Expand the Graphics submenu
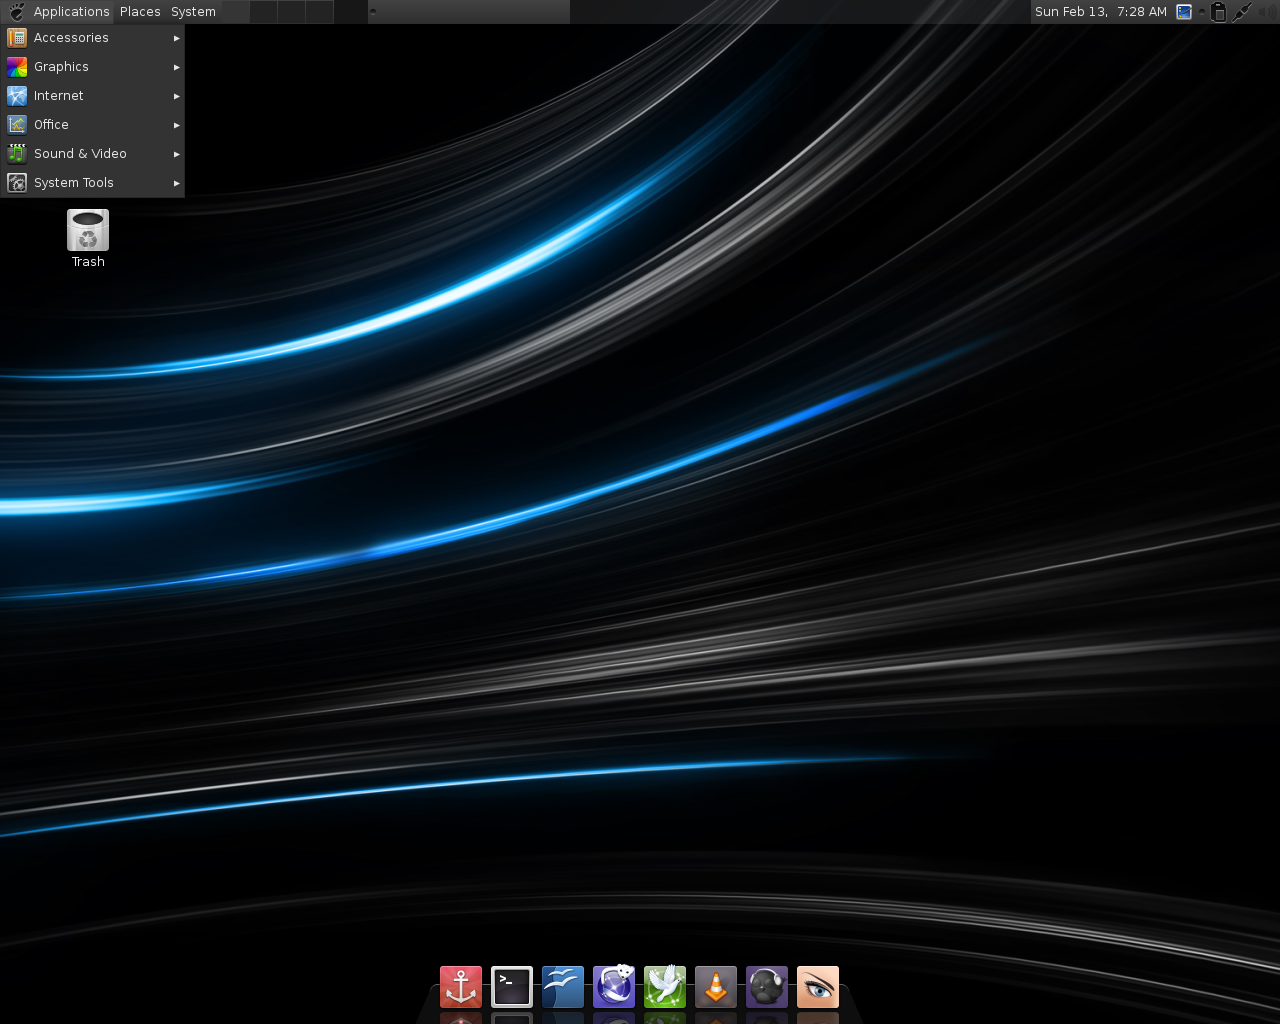This screenshot has width=1280, height=1024. (92, 67)
